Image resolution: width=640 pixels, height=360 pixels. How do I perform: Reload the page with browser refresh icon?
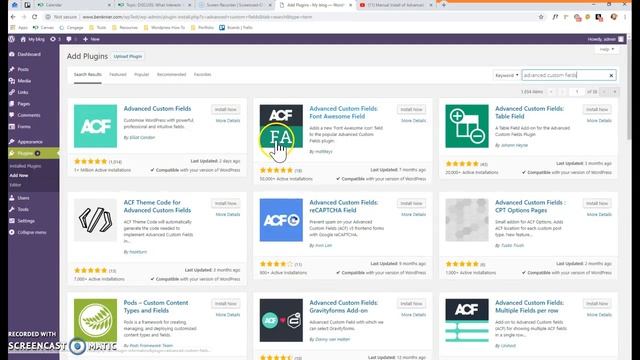(x=34, y=17)
